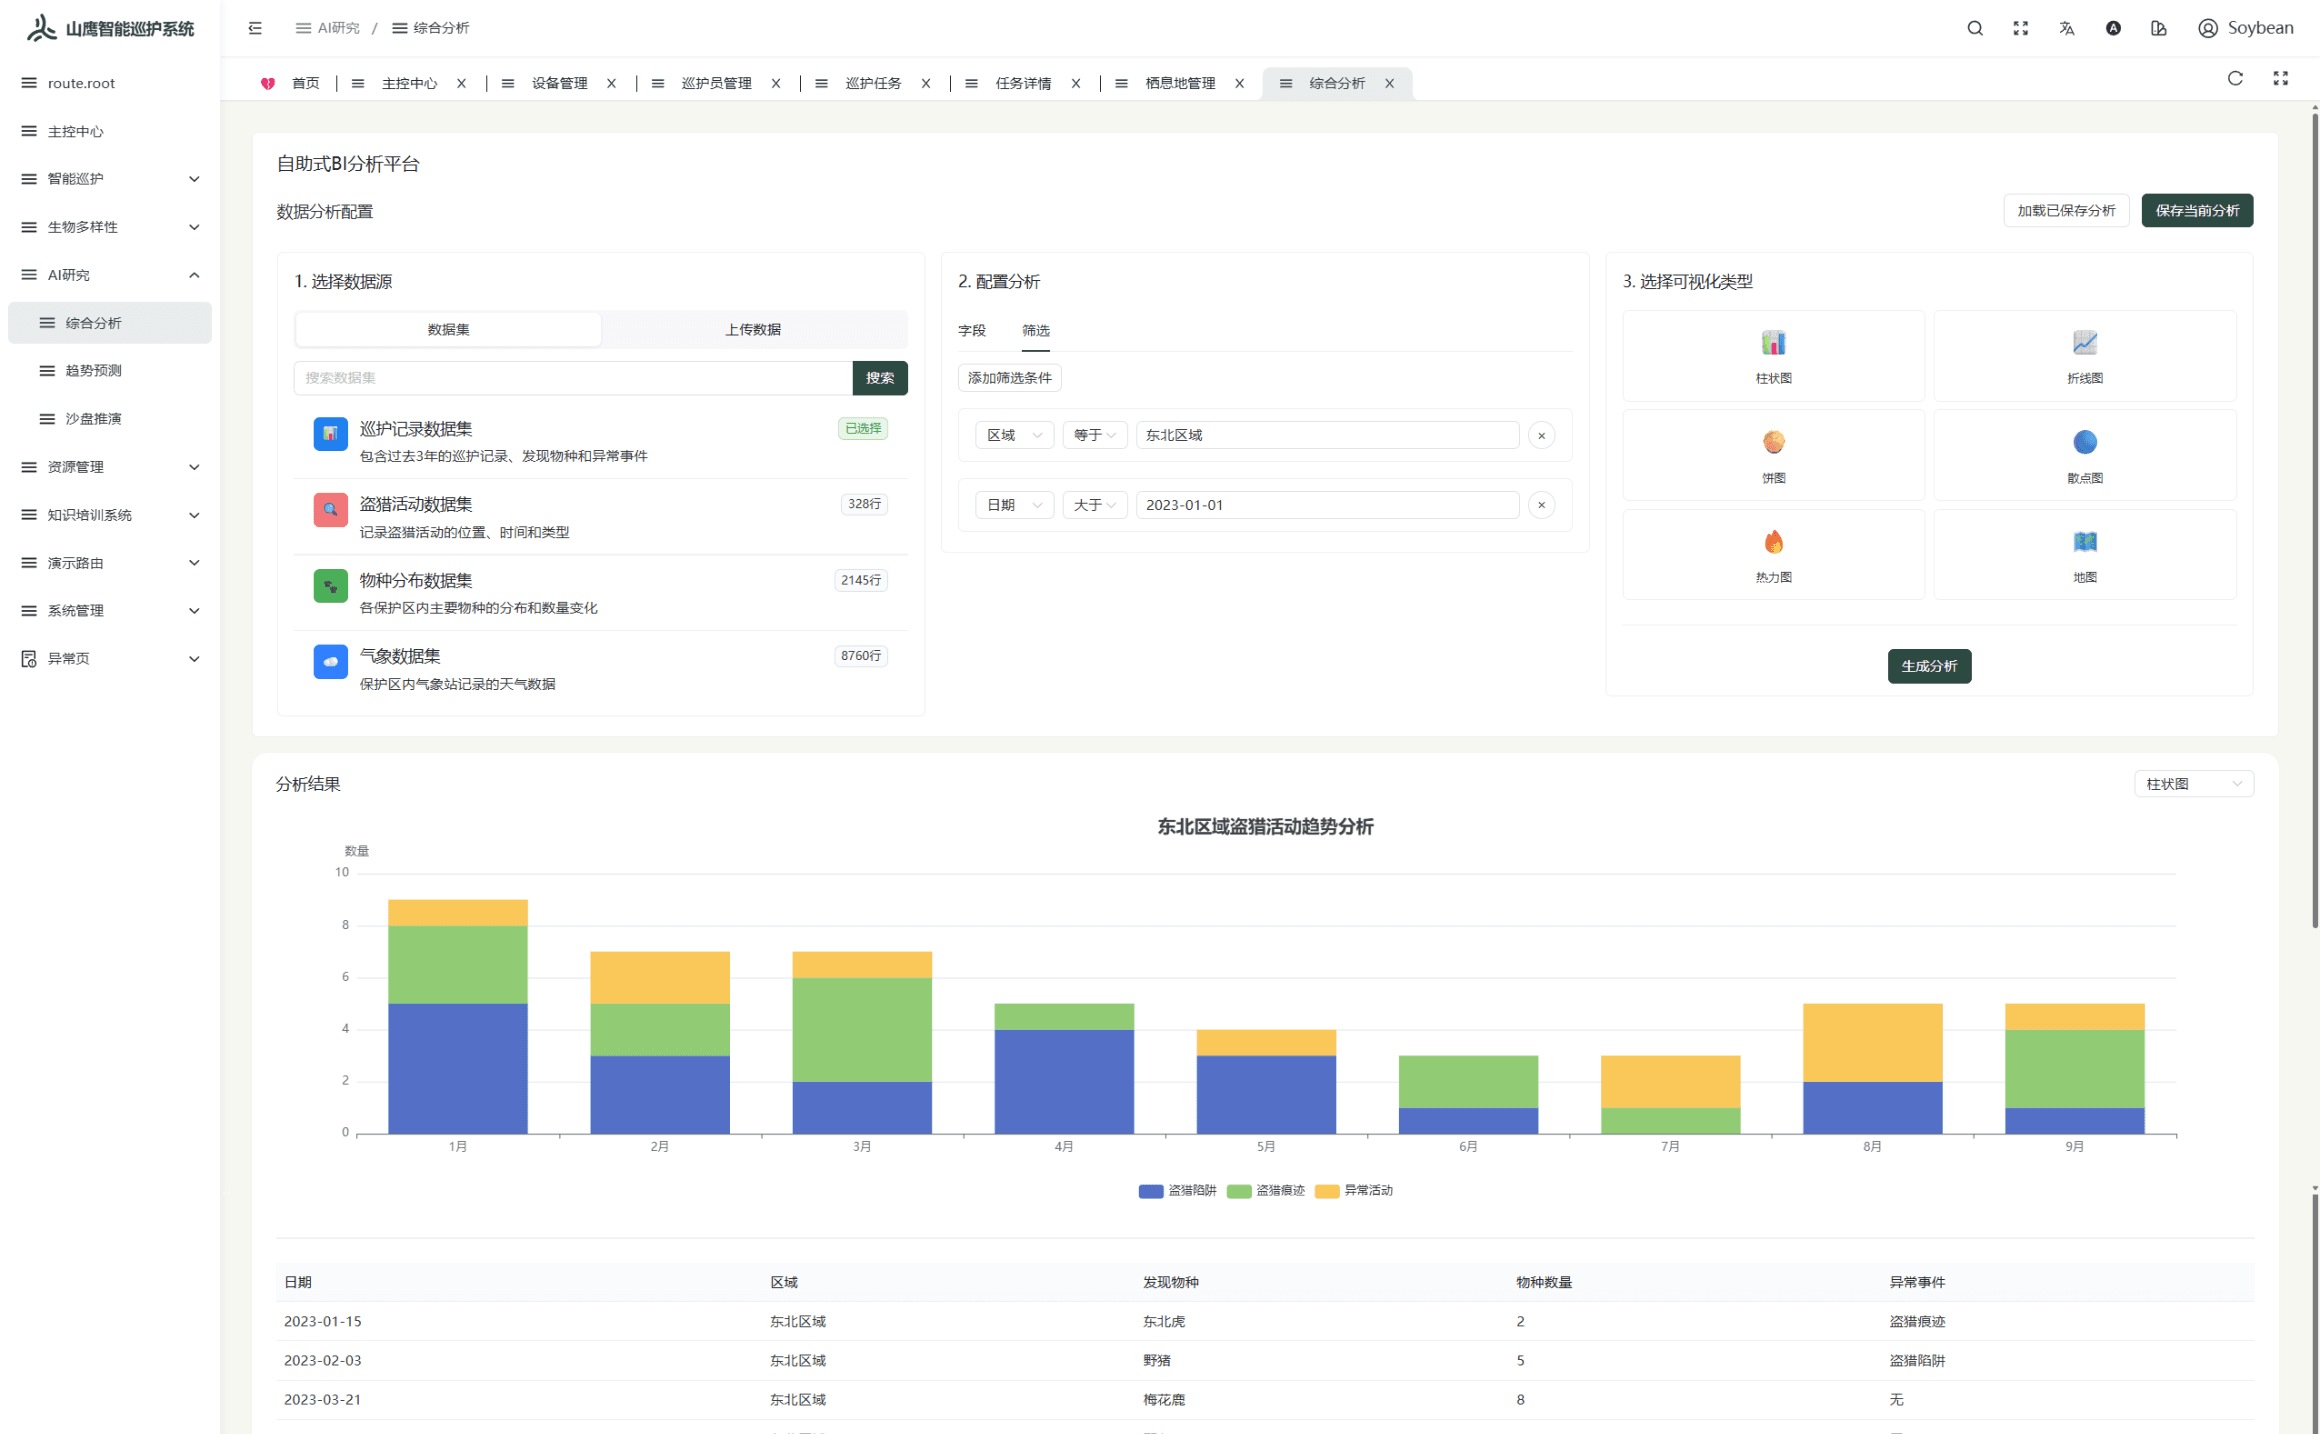Open the 大于 operator dropdown
The width and height of the screenshot is (2320, 1434).
[x=1094, y=505]
